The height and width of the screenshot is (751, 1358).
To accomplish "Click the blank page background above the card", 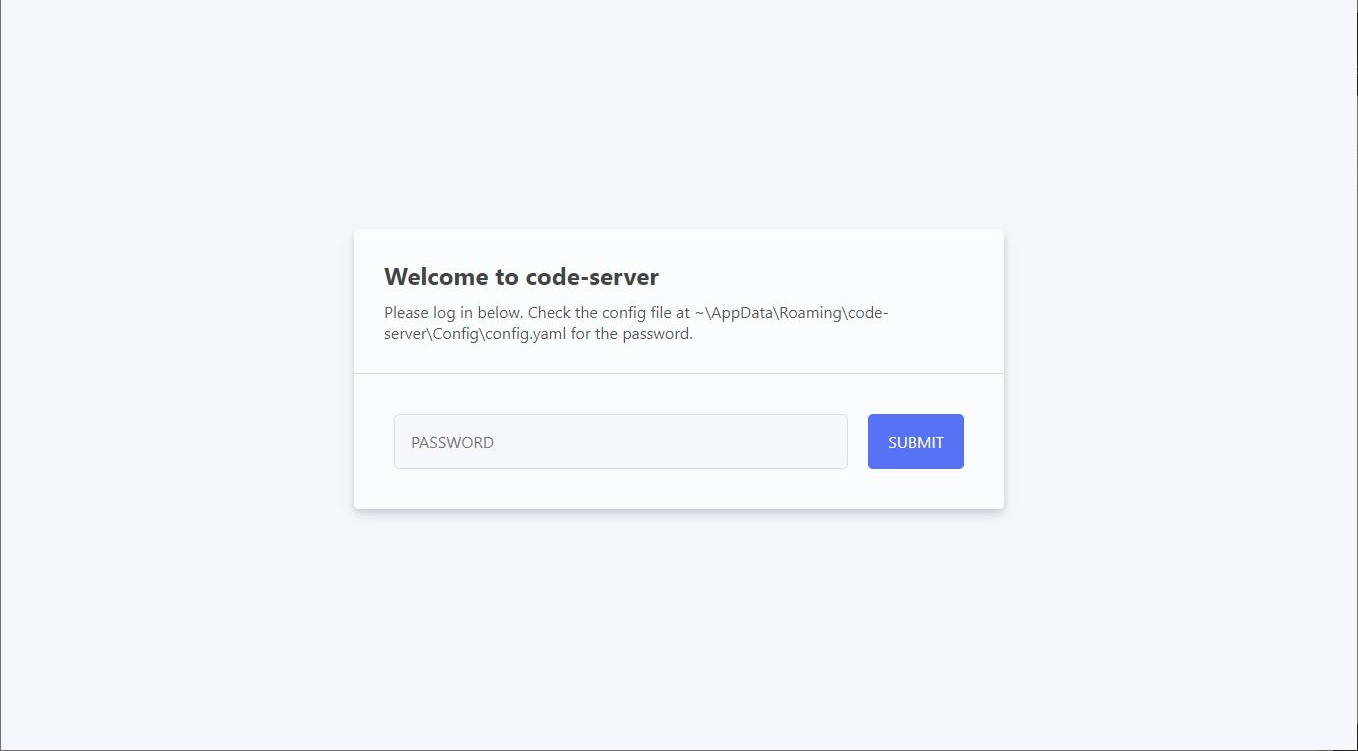I will pos(679,115).
